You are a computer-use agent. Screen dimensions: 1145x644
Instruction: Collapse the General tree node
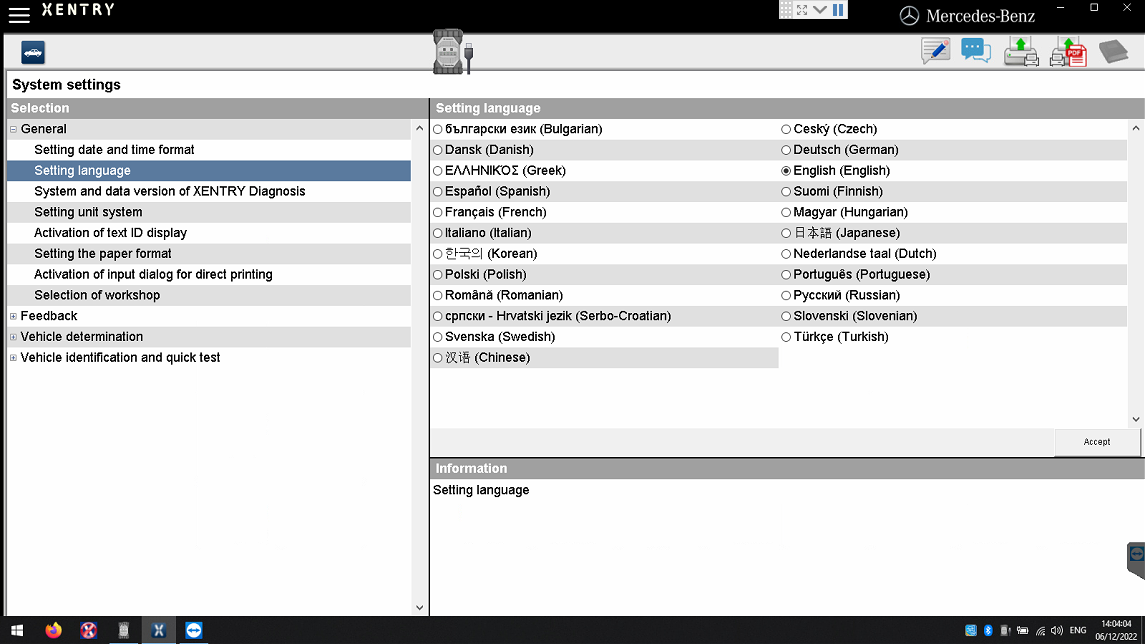(13, 129)
